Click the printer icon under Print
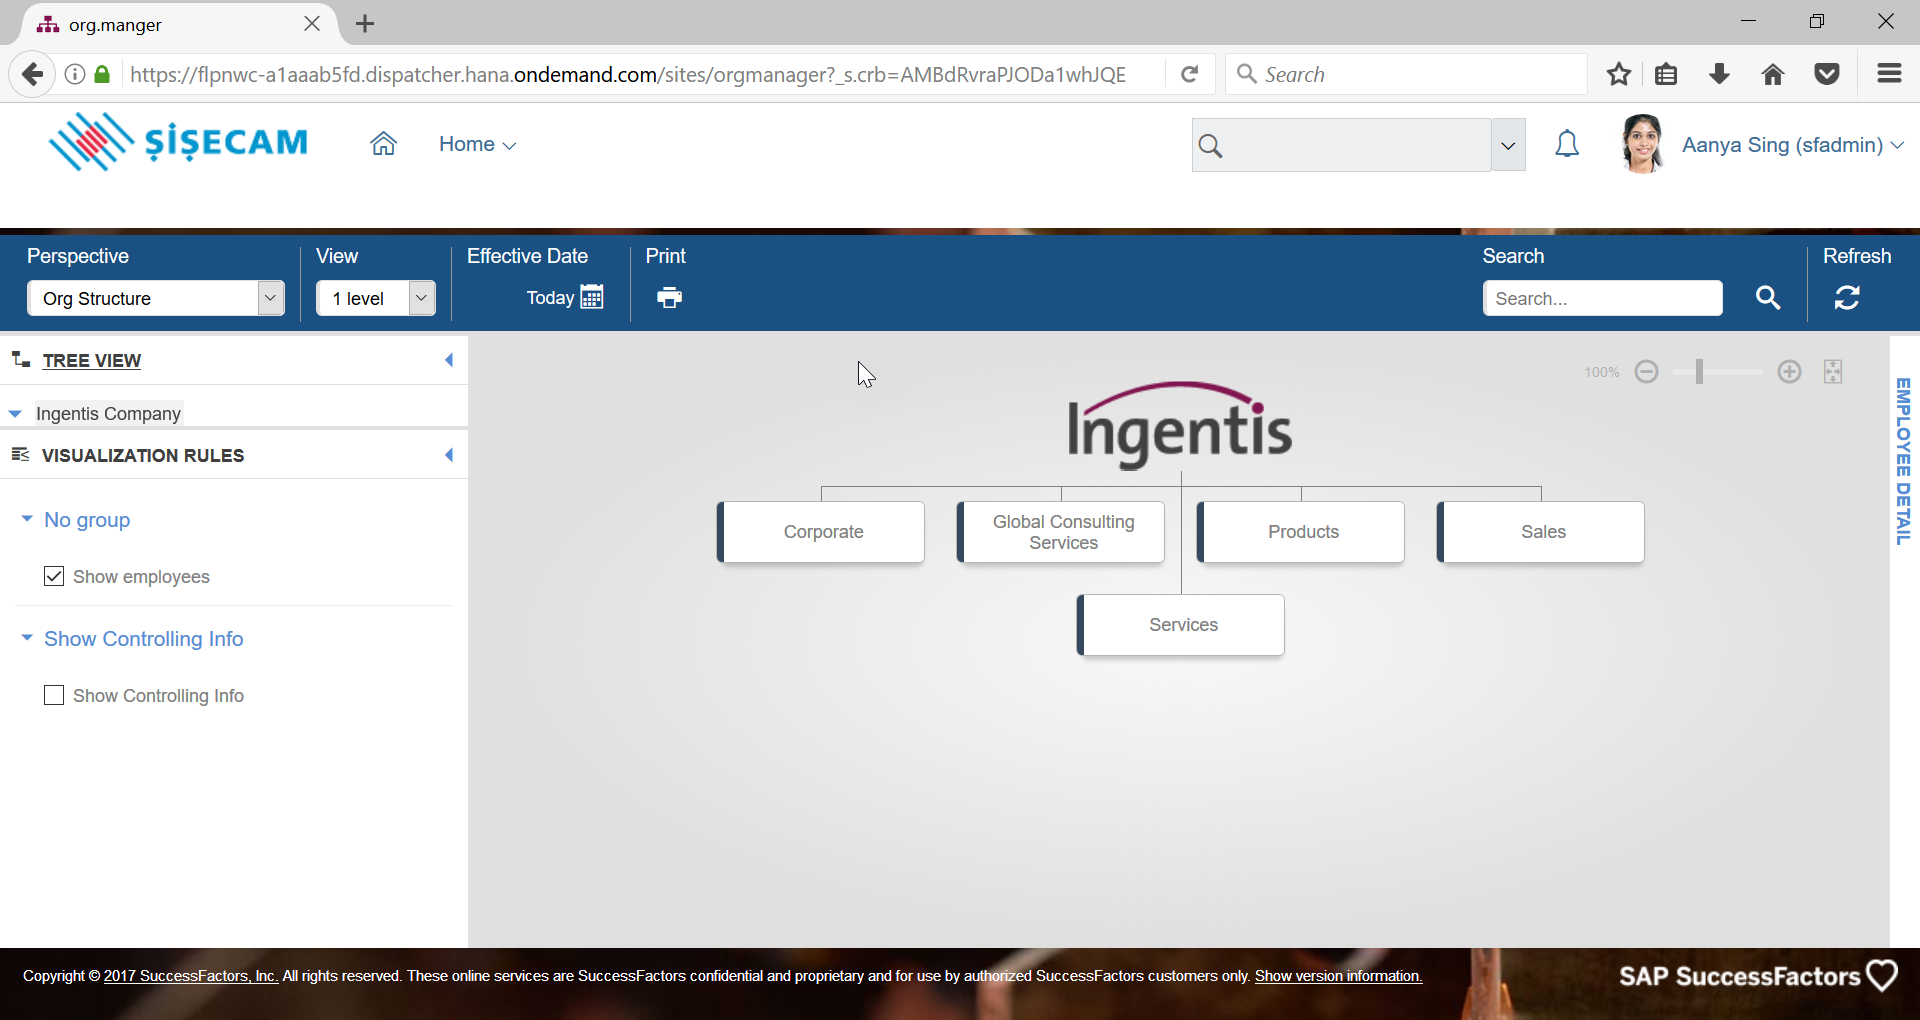Image resolution: width=1920 pixels, height=1020 pixels. [669, 297]
